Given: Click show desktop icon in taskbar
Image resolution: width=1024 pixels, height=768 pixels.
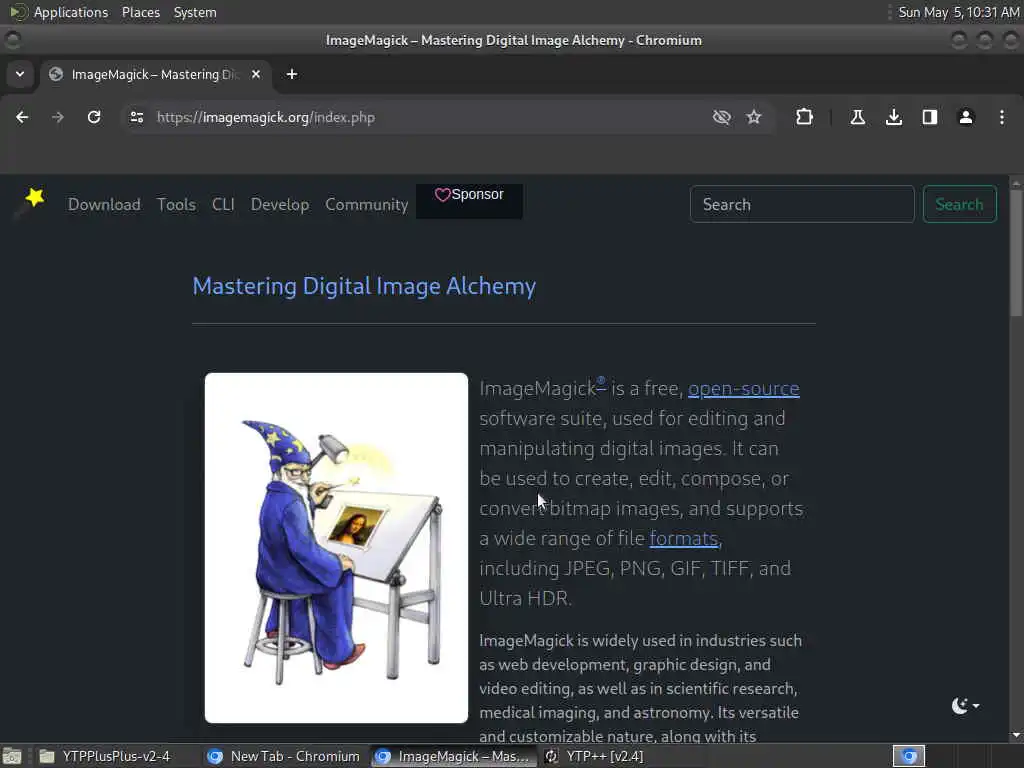Looking at the screenshot, I should (x=12, y=756).
